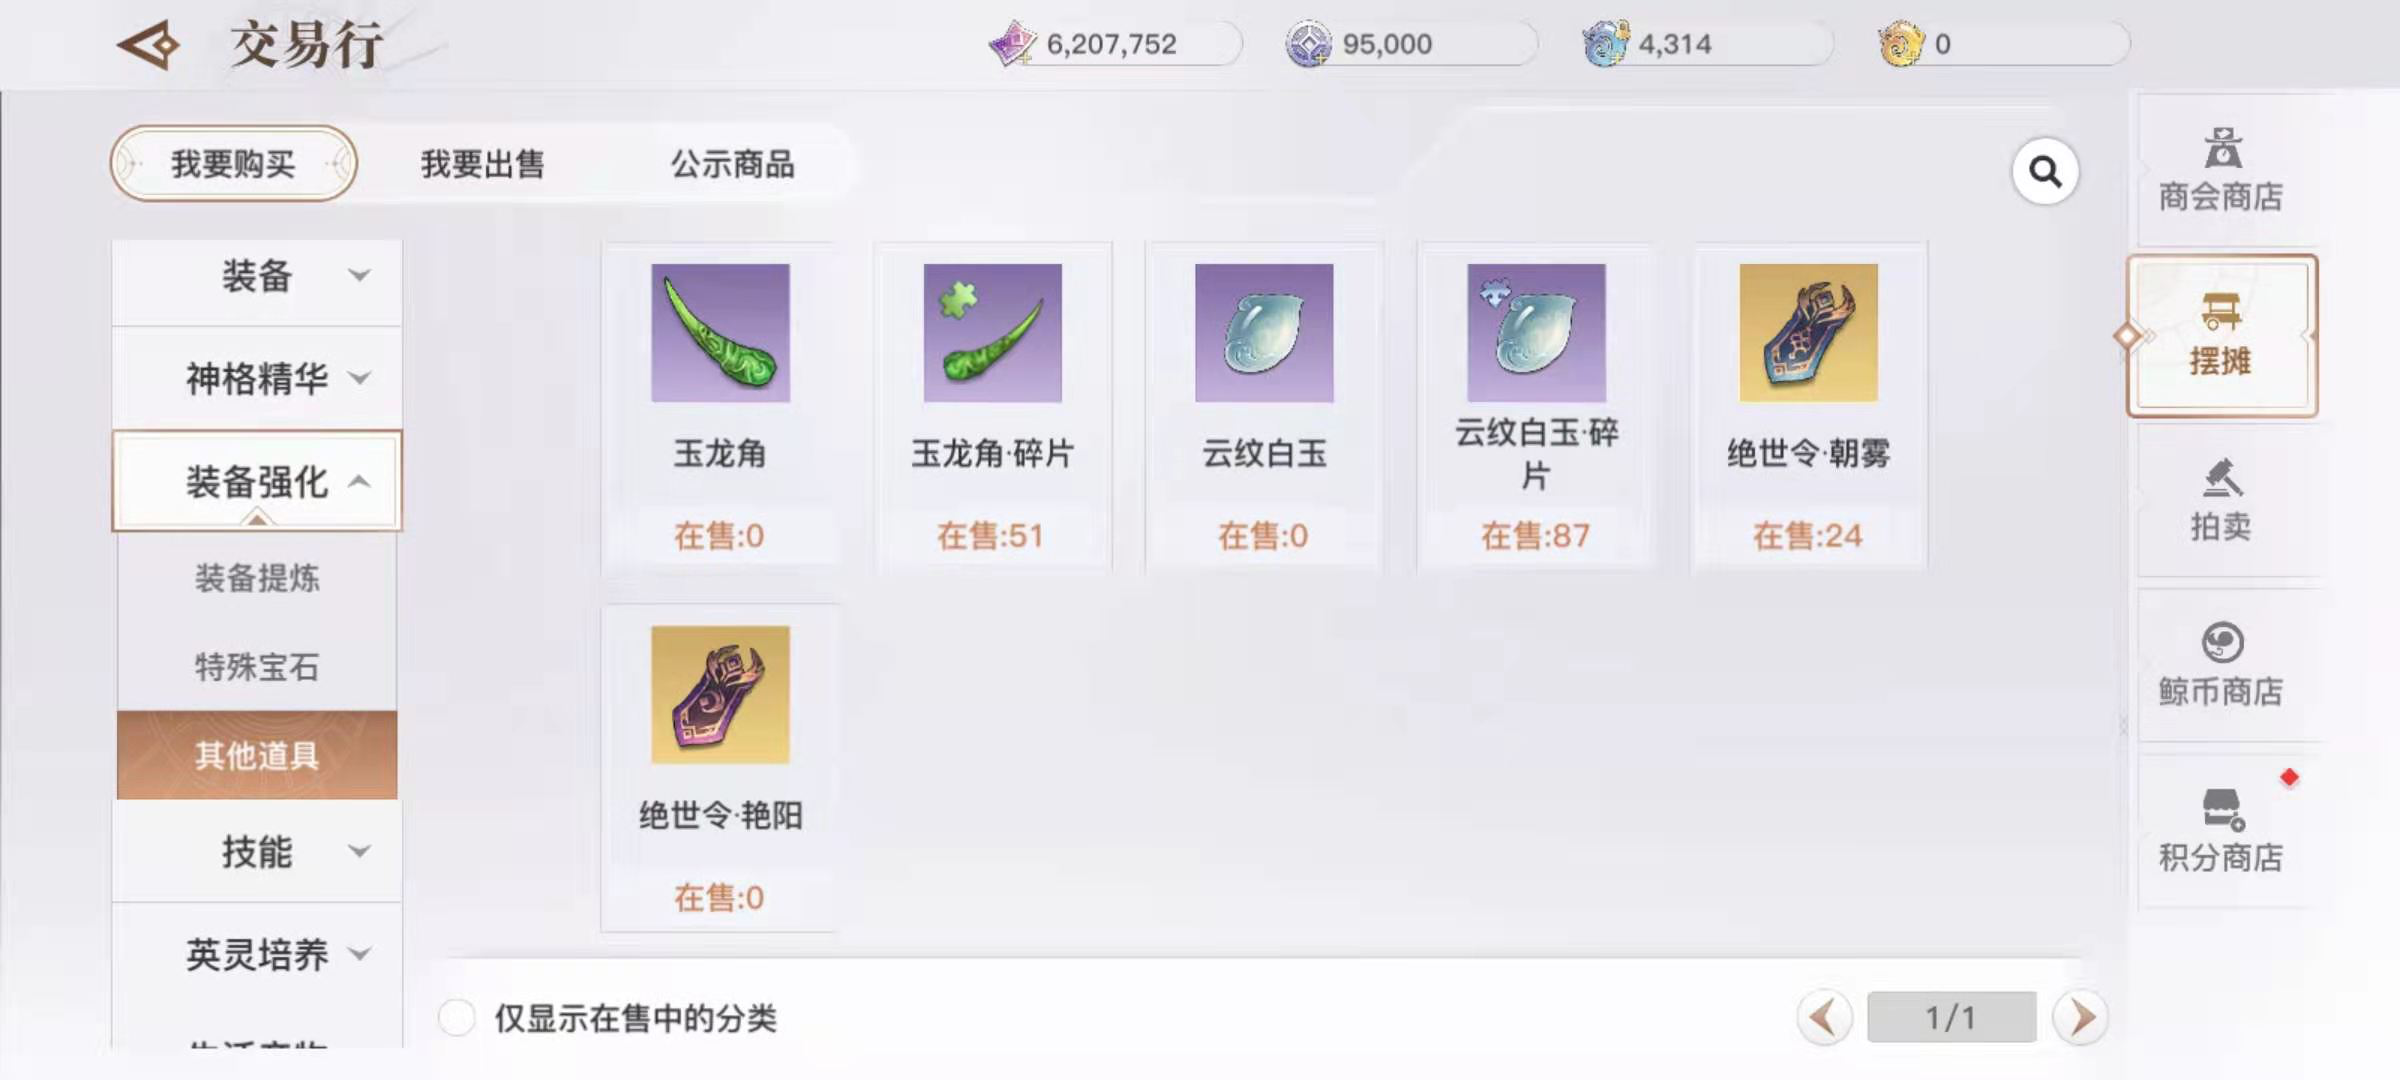Viewport: 2400px width, 1080px height.
Task: Open the 玉龙角·碎片 item card
Action: tap(992, 407)
